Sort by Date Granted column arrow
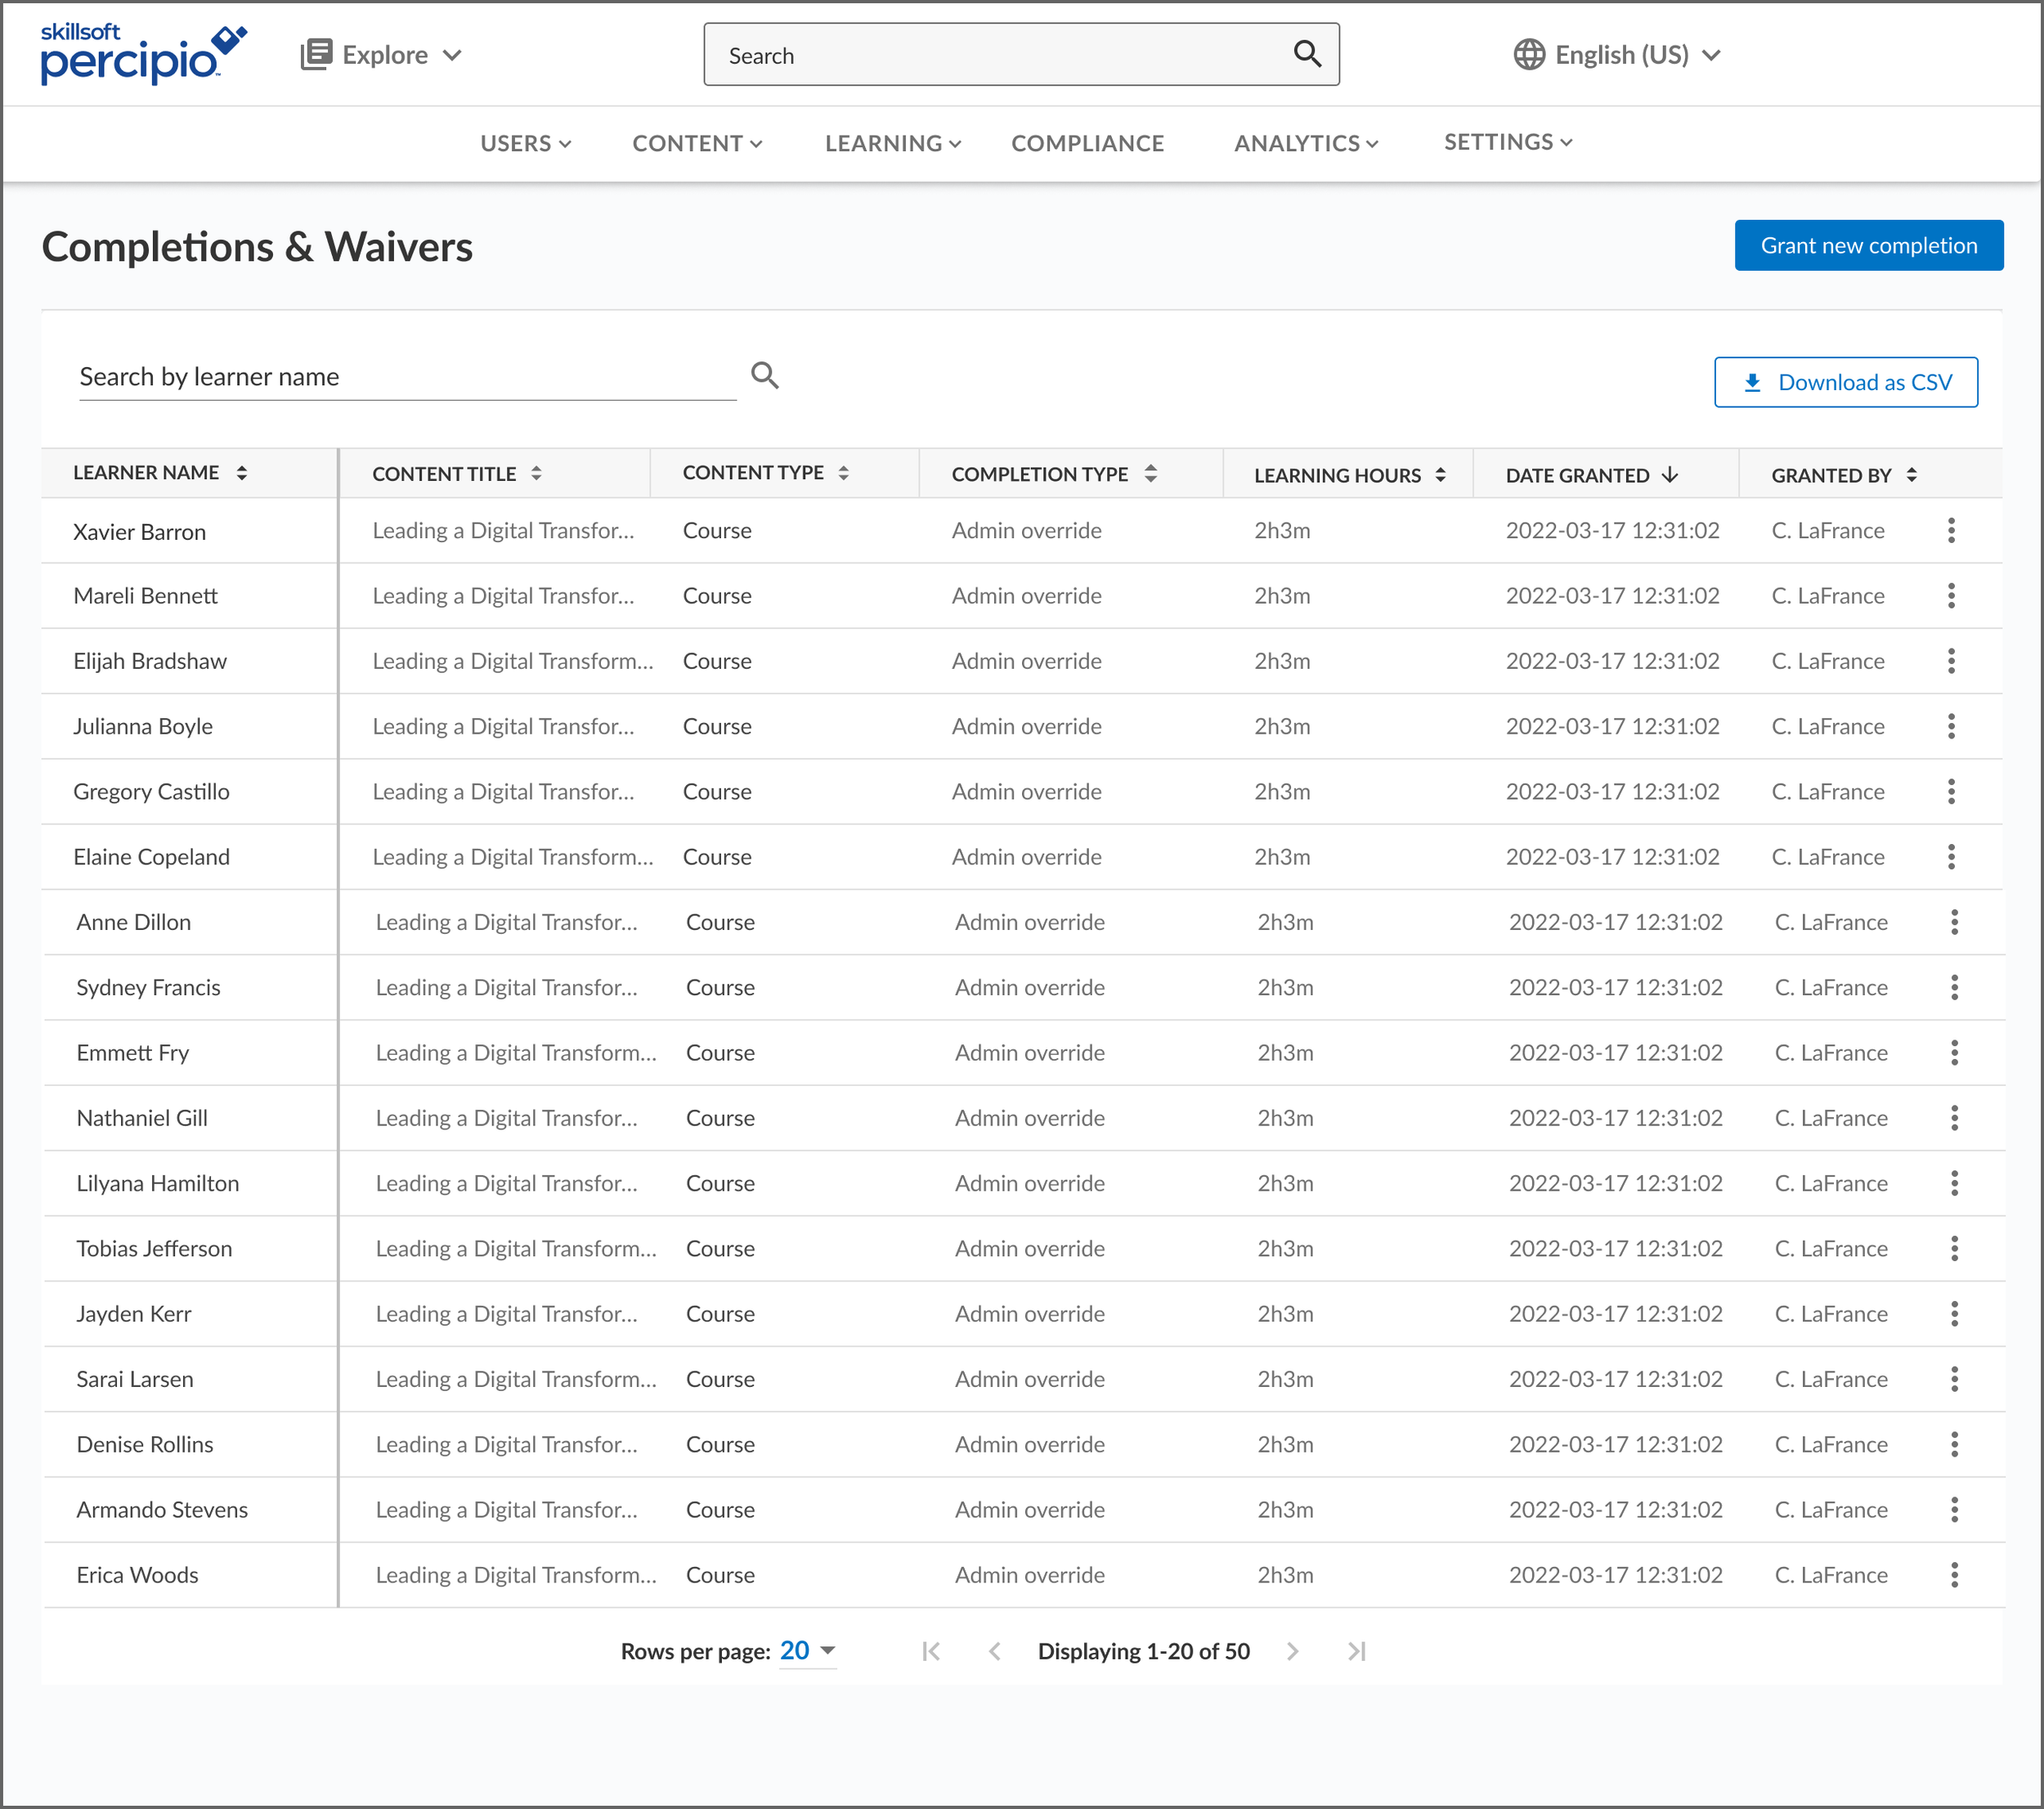The height and width of the screenshot is (1809, 2044). 1669,475
